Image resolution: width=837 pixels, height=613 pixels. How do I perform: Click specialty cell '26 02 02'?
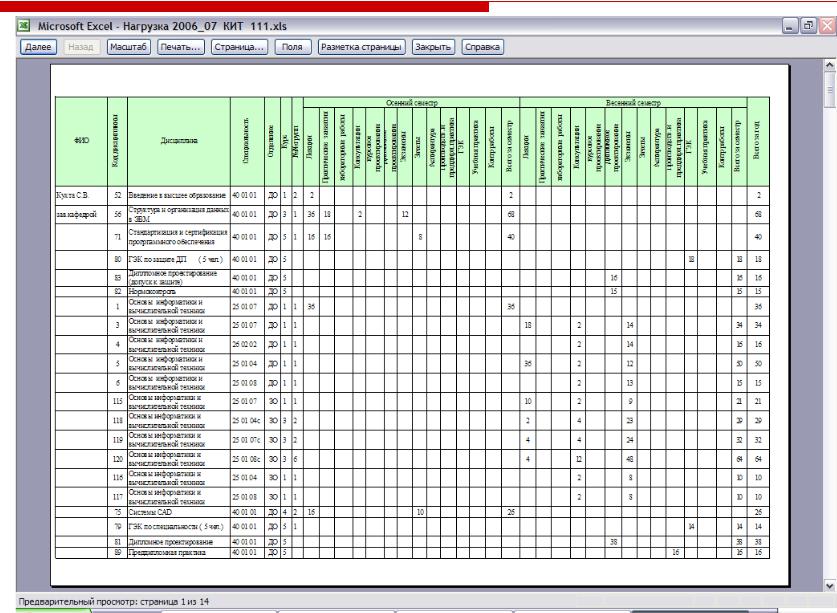point(245,345)
